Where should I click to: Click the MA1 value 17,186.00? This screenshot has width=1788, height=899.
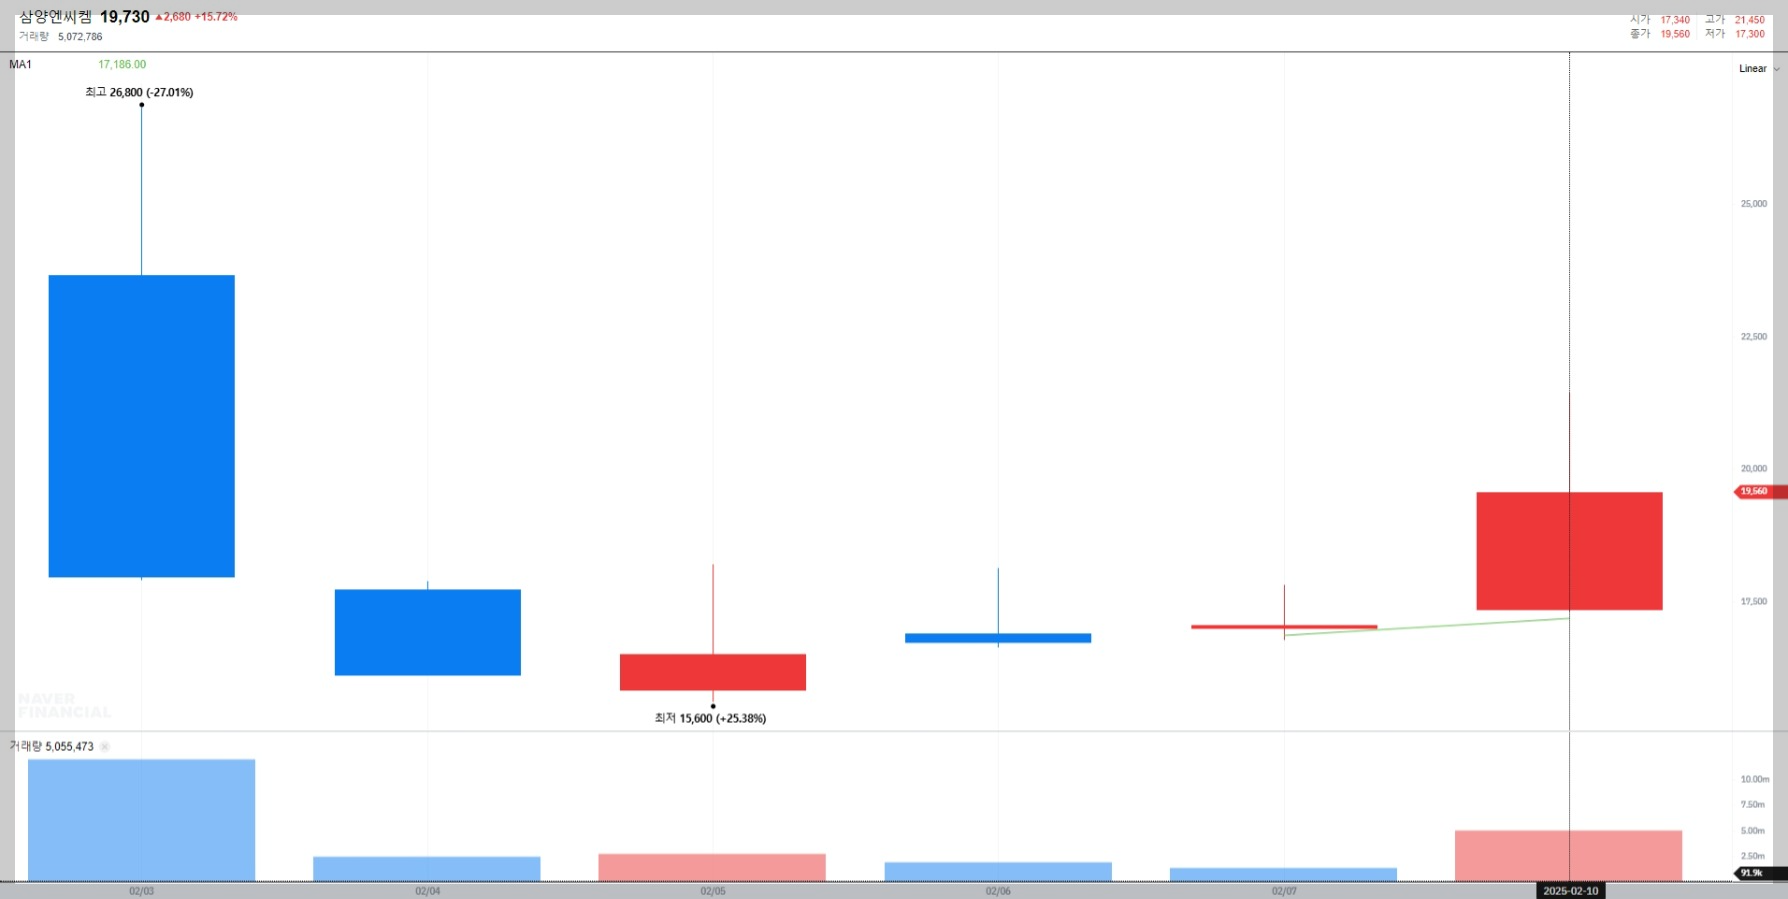(x=122, y=65)
